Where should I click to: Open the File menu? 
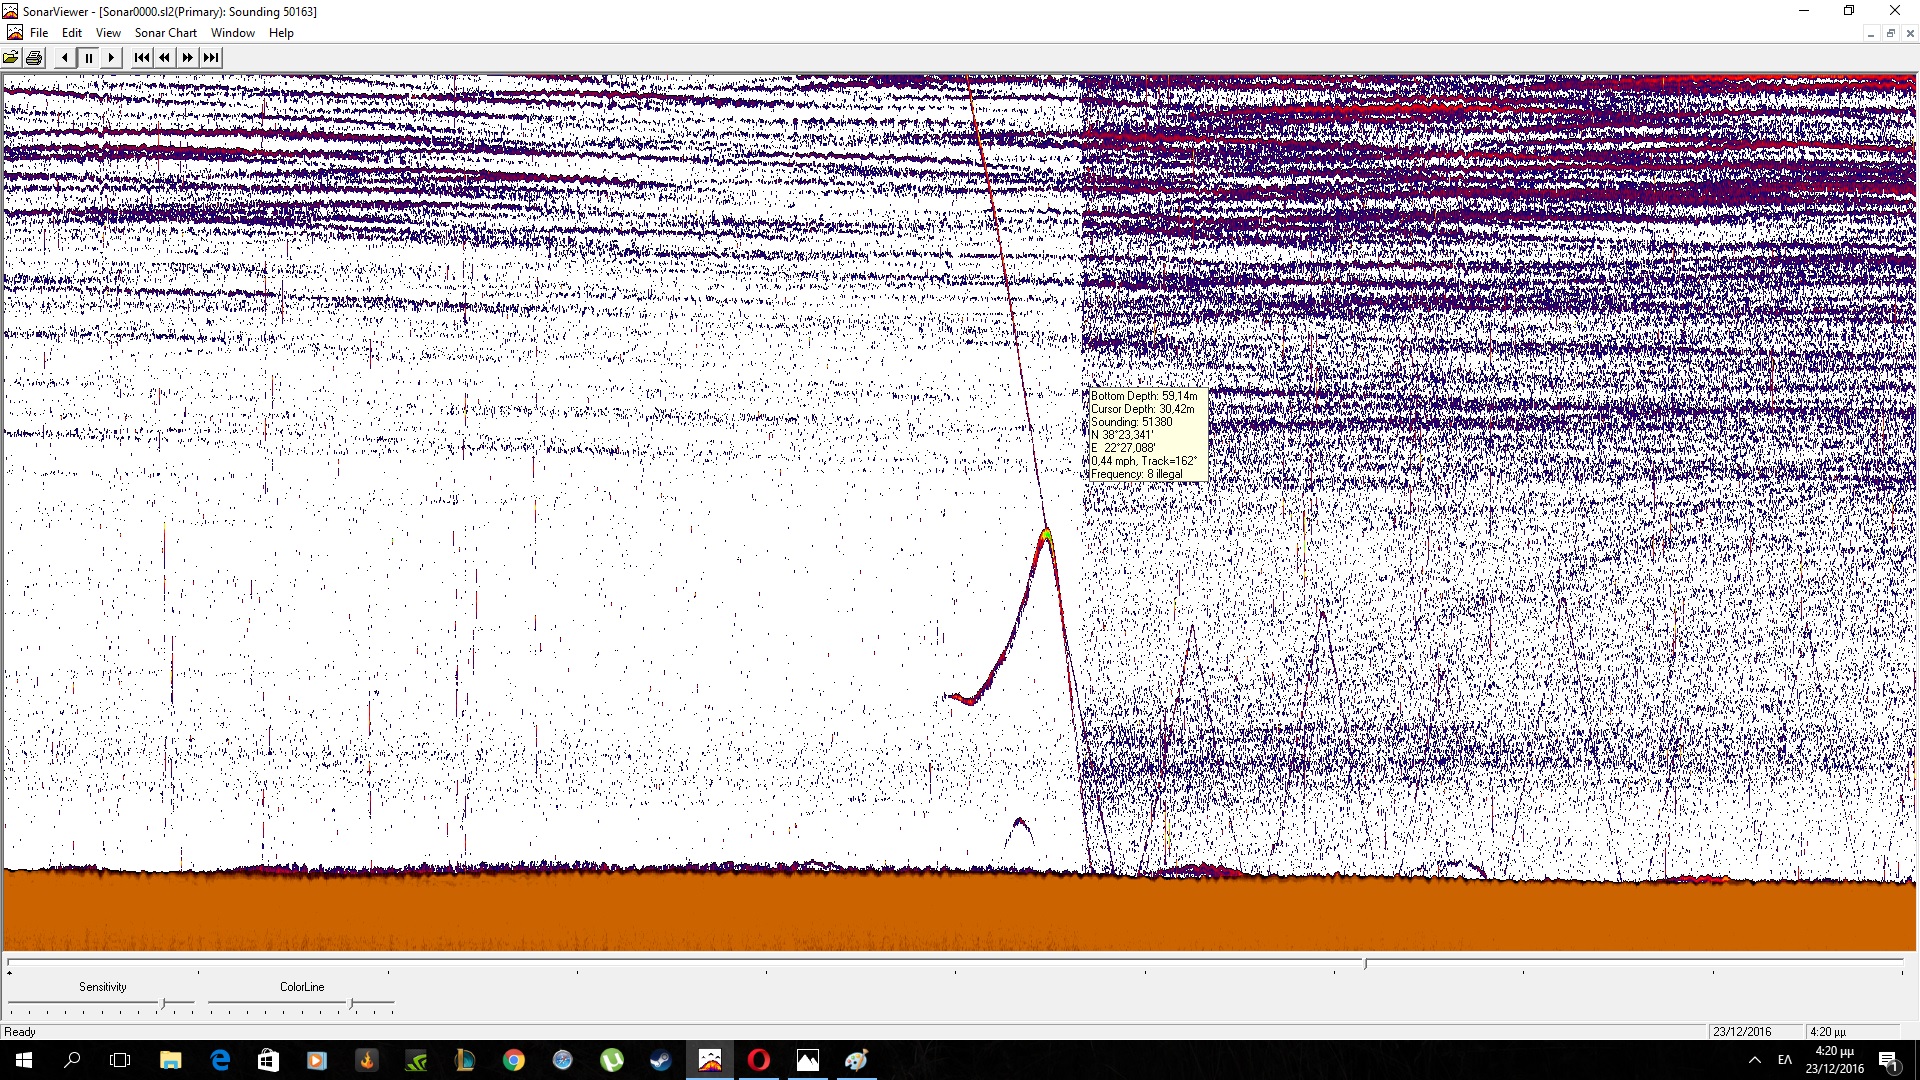tap(39, 33)
